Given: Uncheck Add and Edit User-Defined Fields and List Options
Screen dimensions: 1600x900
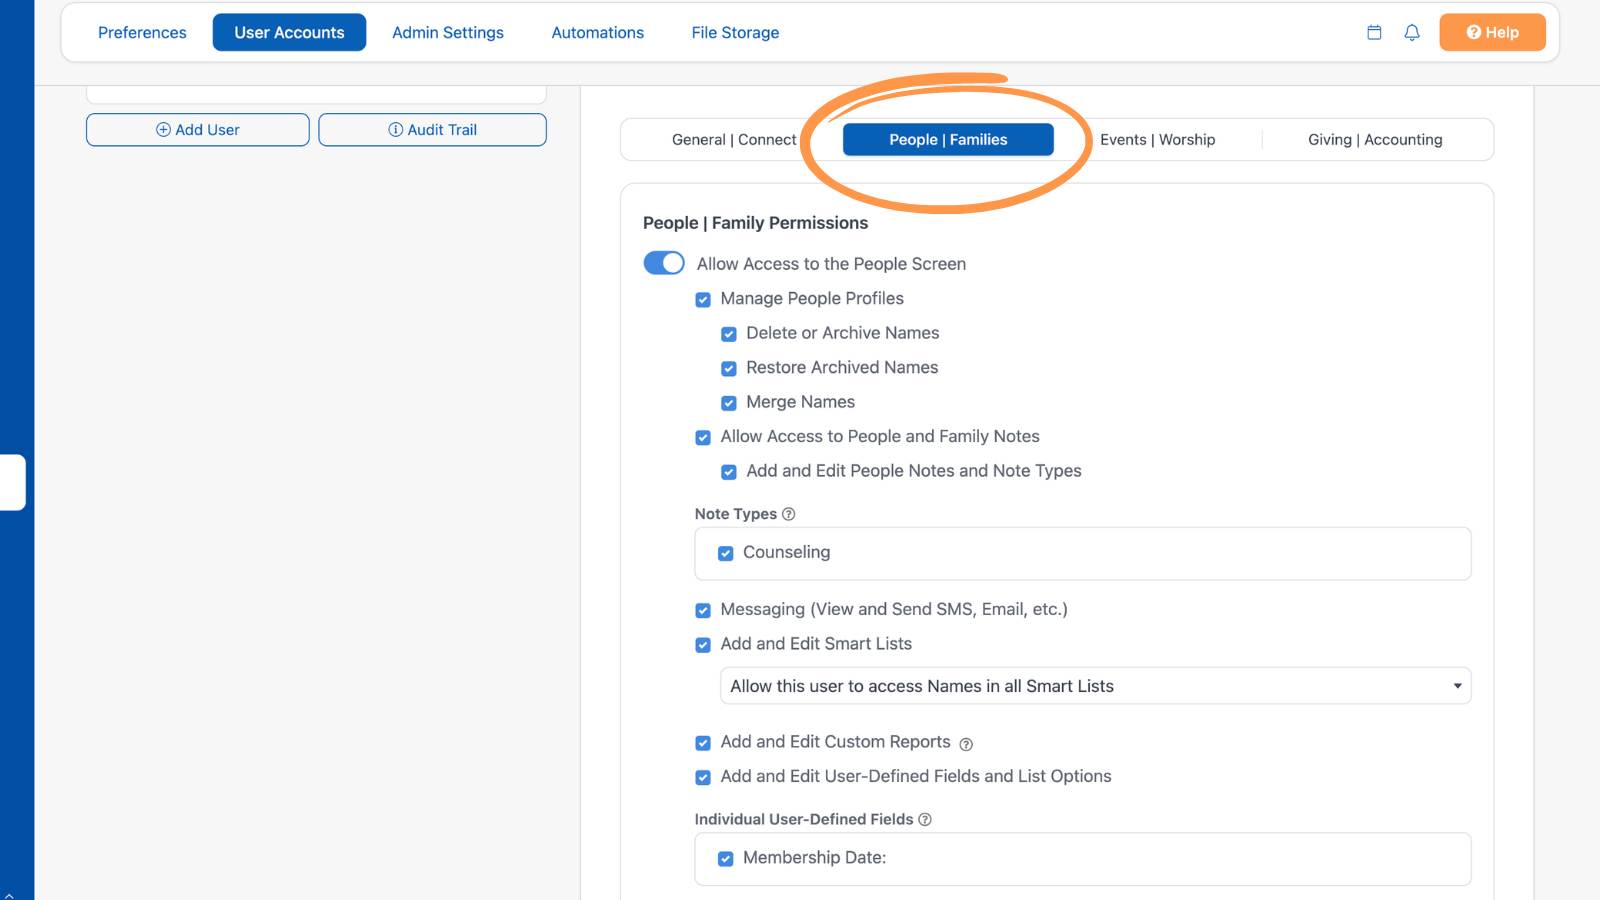Looking at the screenshot, I should (x=703, y=777).
